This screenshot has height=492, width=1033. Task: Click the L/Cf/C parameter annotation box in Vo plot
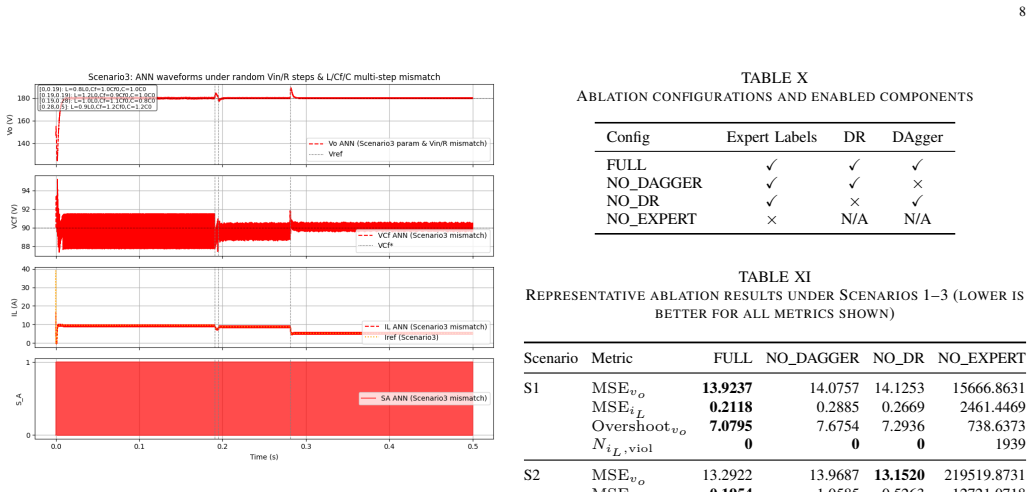pyautogui.click(x=97, y=97)
